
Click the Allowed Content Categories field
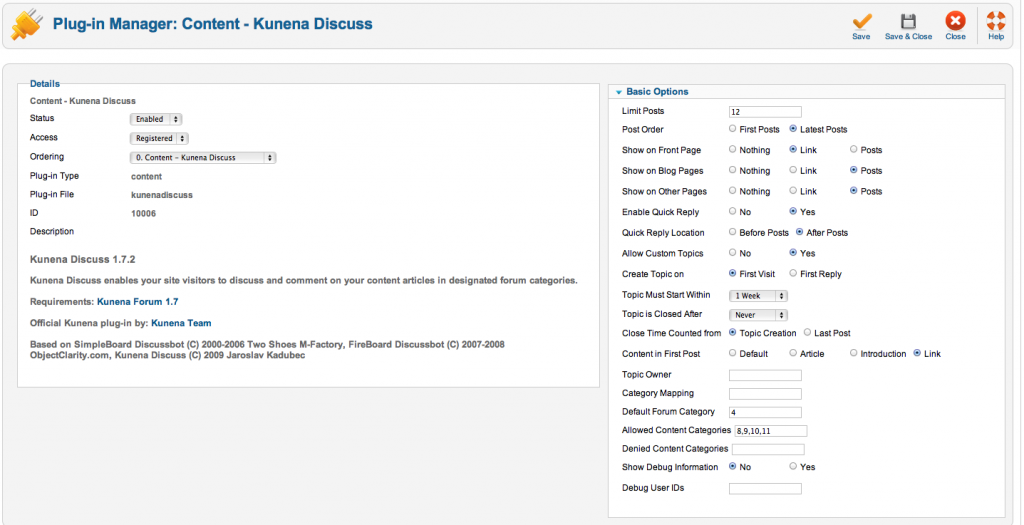coord(770,431)
